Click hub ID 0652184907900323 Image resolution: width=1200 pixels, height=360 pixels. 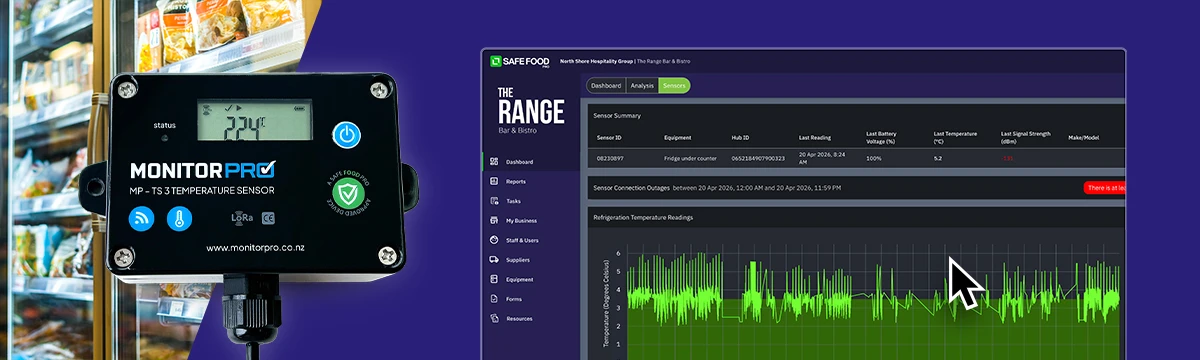pyautogui.click(x=758, y=158)
